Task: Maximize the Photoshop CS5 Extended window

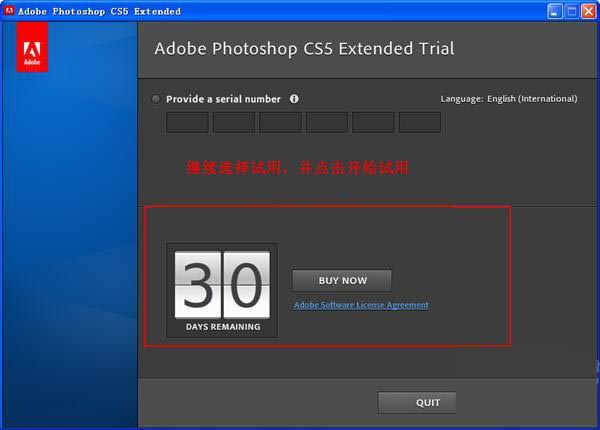Action: (x=572, y=11)
